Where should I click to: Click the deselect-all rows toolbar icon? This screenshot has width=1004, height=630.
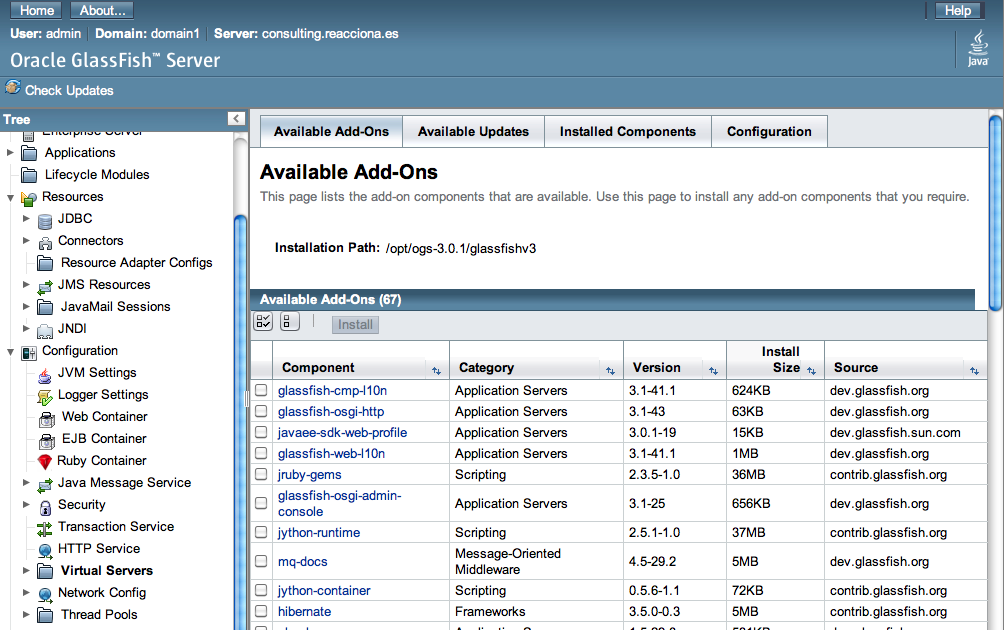[x=289, y=321]
